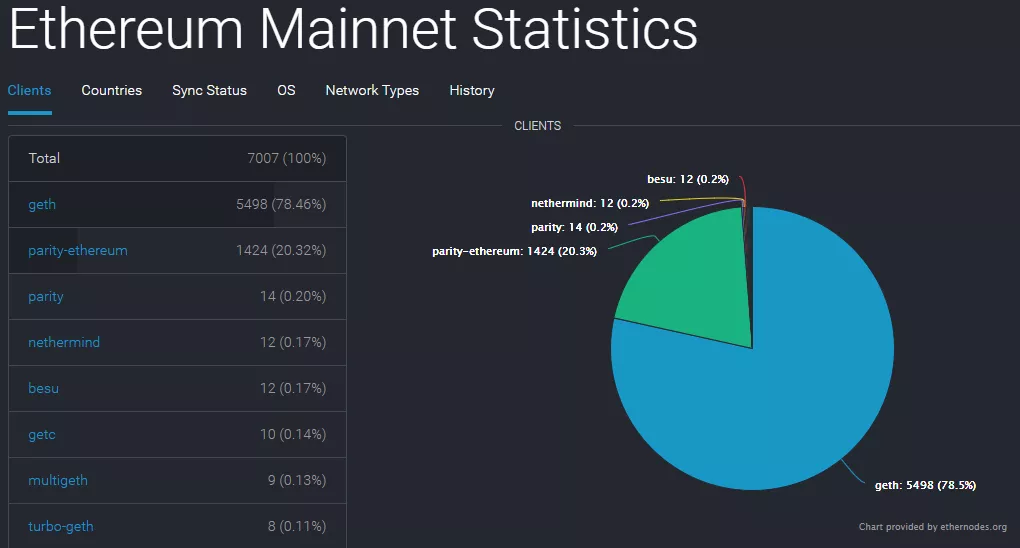Open the getc client link
Image resolution: width=1020 pixels, height=548 pixels.
[x=42, y=434]
